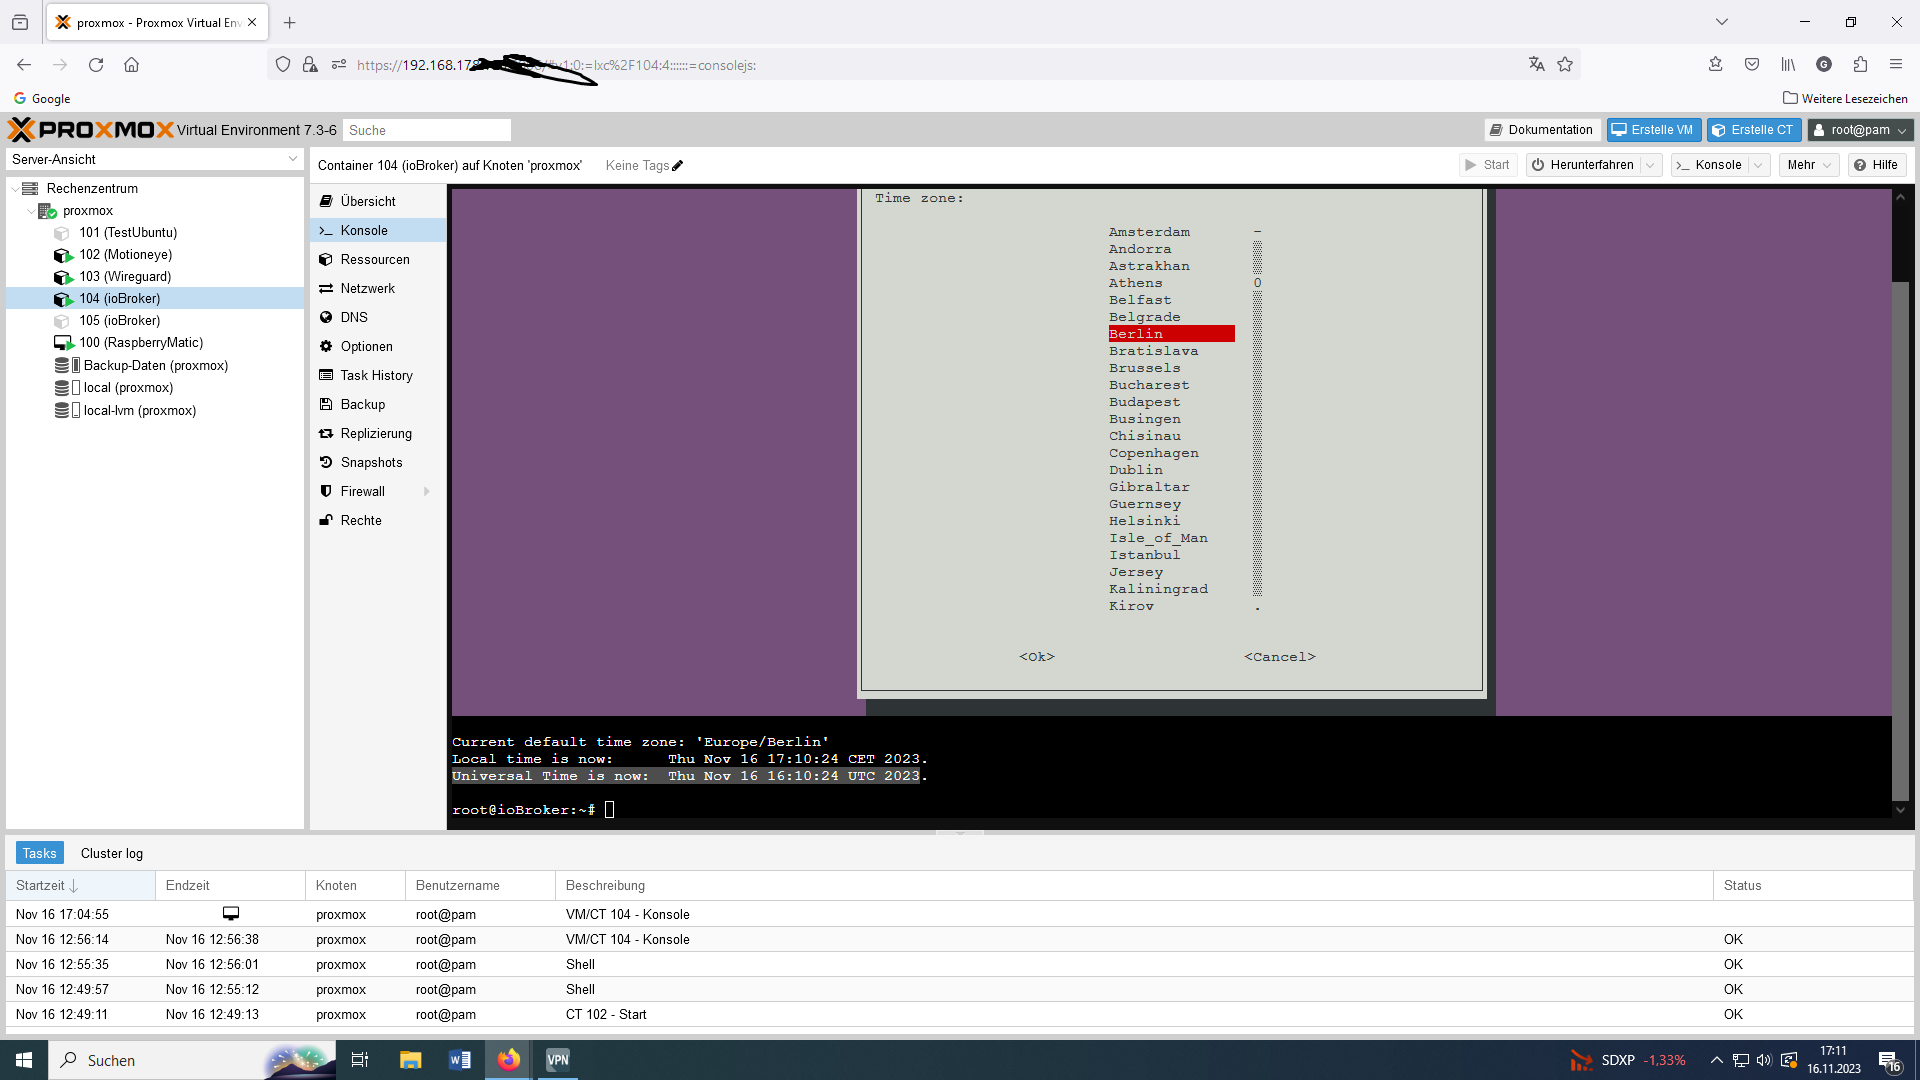This screenshot has width=1920, height=1080.
Task: Click the Dokumentation button
Action: [1541, 130]
